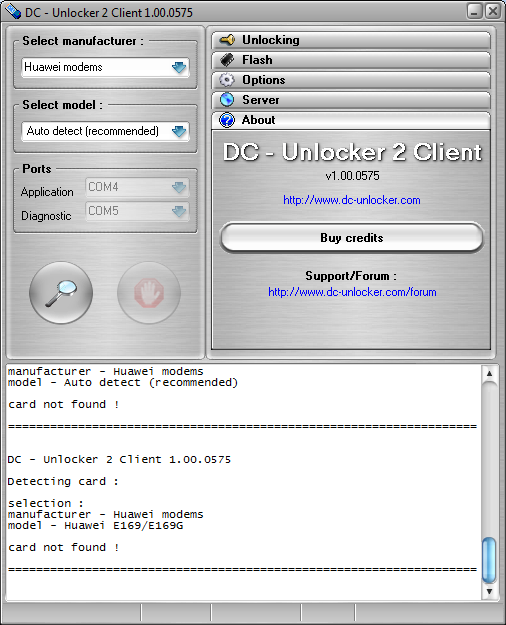Image resolution: width=506 pixels, height=625 pixels.
Task: Select the About section header
Action: pyautogui.click(x=351, y=120)
